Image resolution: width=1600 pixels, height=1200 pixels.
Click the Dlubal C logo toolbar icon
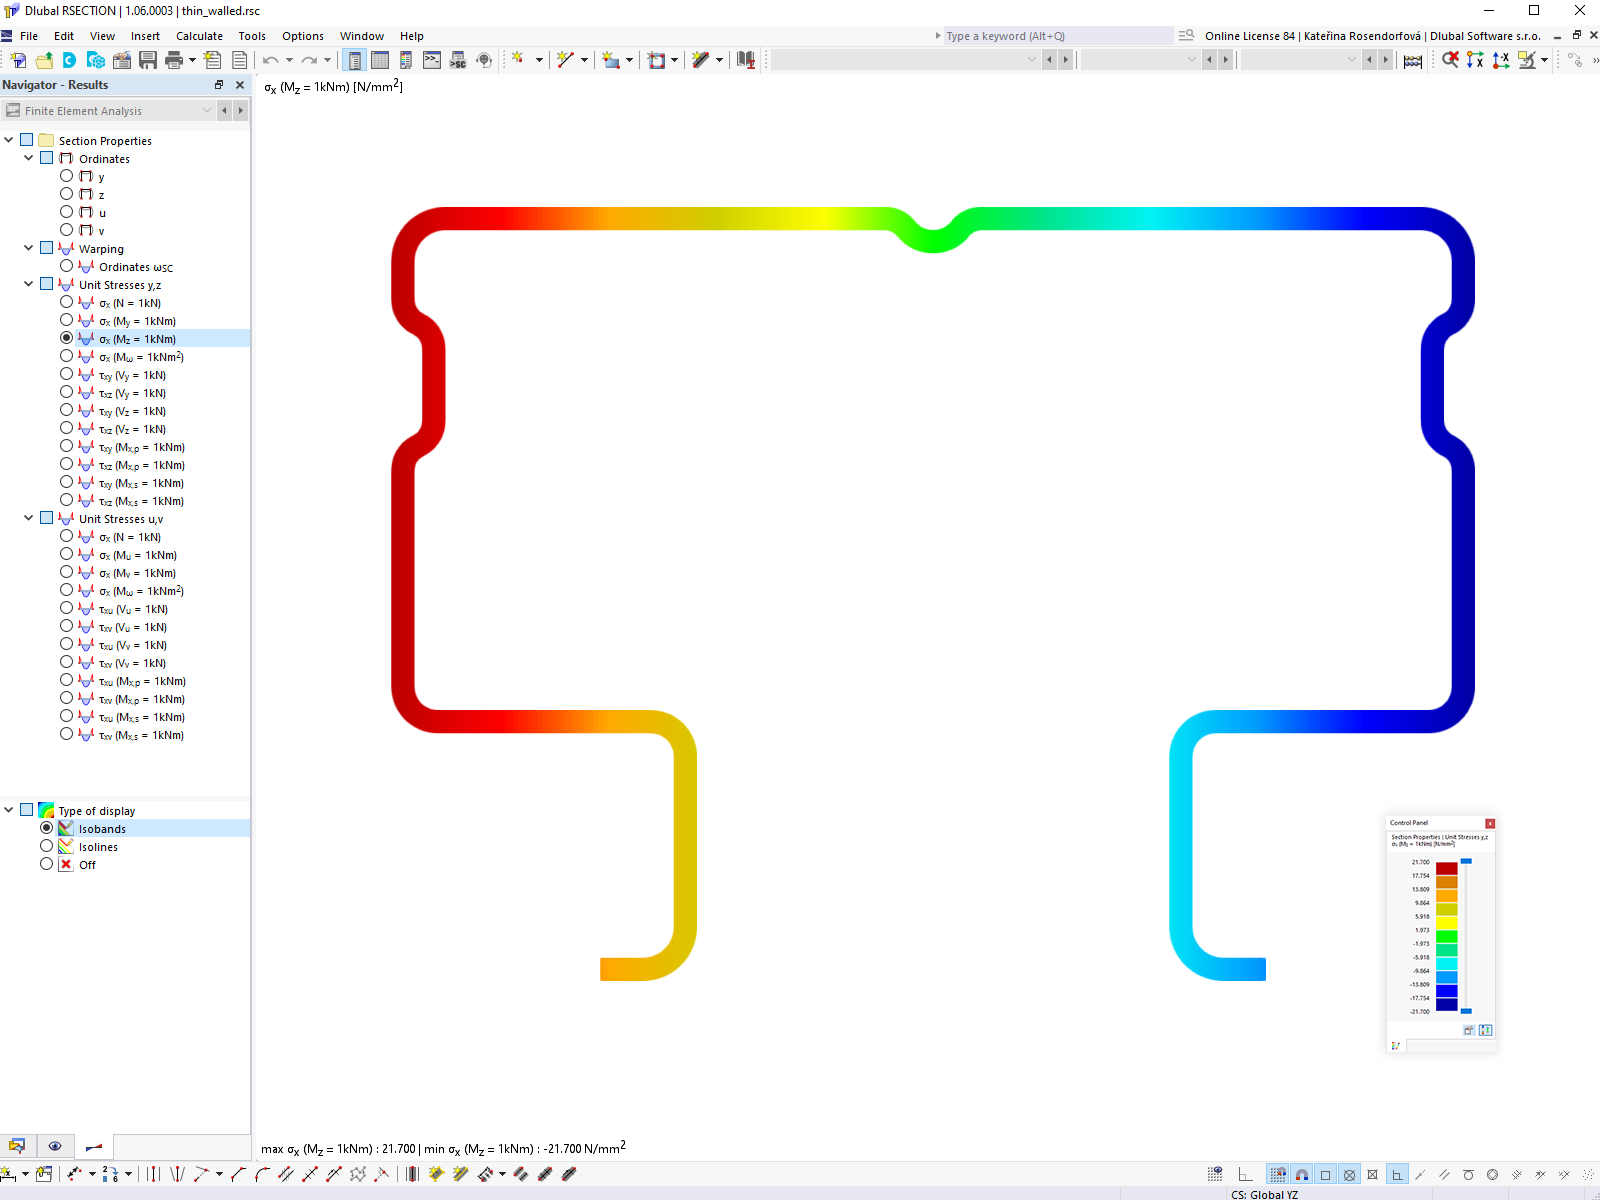click(70, 60)
